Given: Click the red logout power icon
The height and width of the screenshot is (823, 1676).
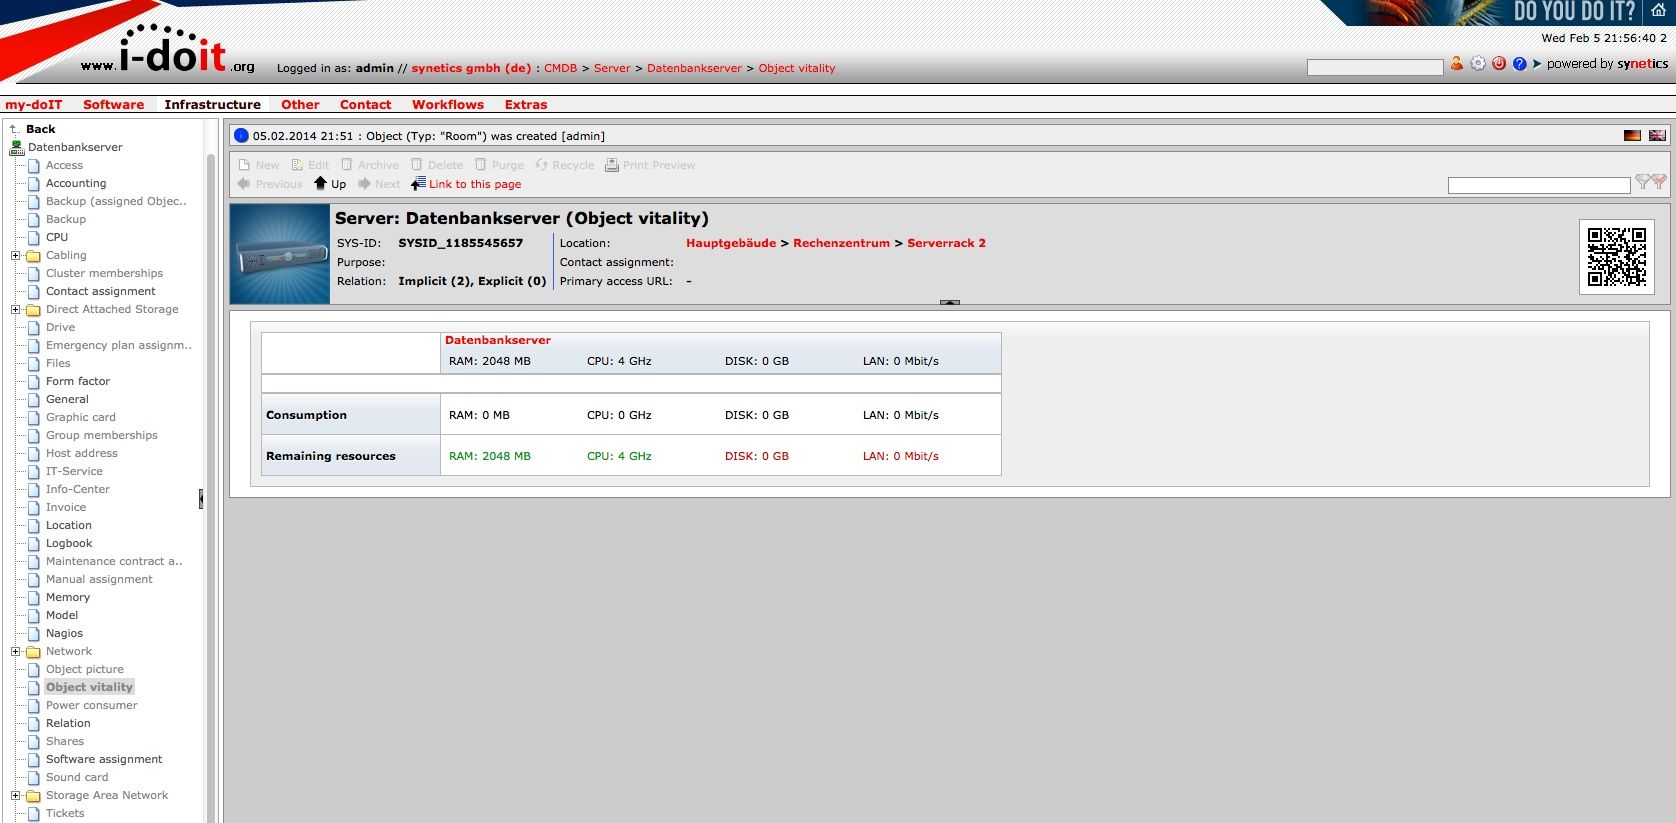Looking at the screenshot, I should 1499,63.
